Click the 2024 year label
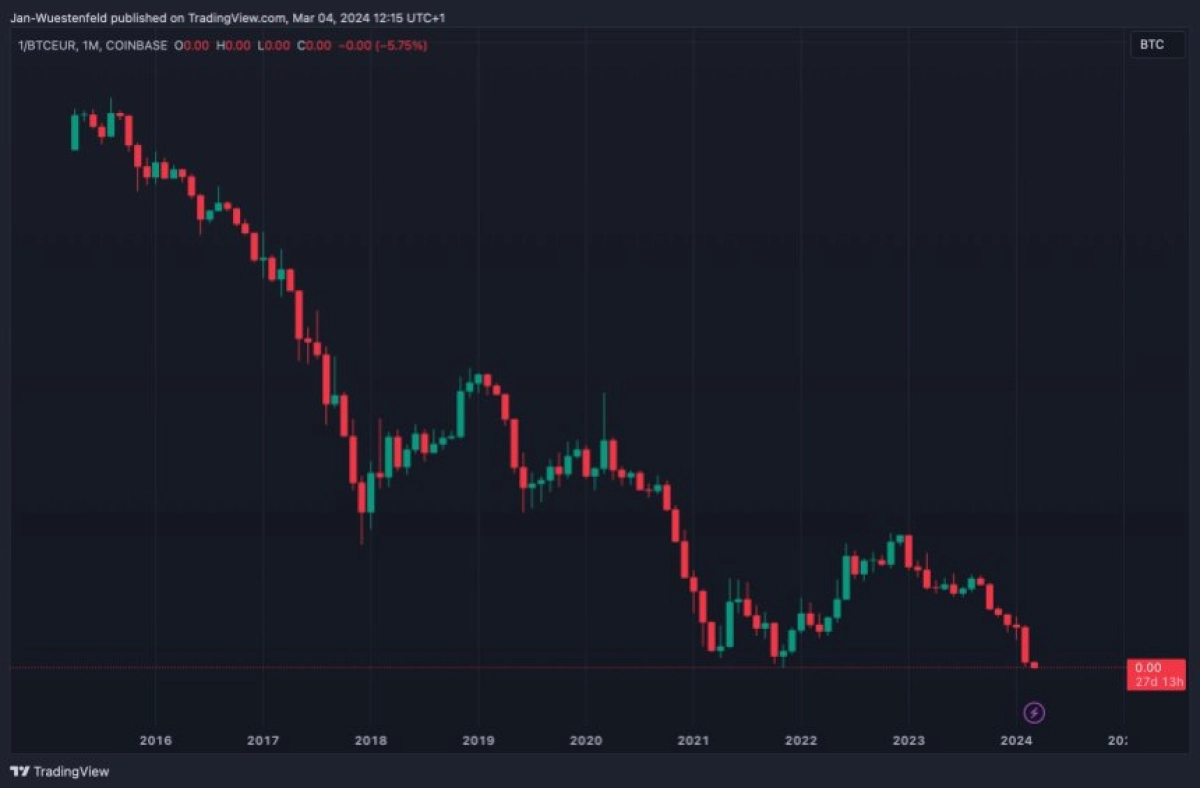The width and height of the screenshot is (1200, 788). [x=1016, y=741]
